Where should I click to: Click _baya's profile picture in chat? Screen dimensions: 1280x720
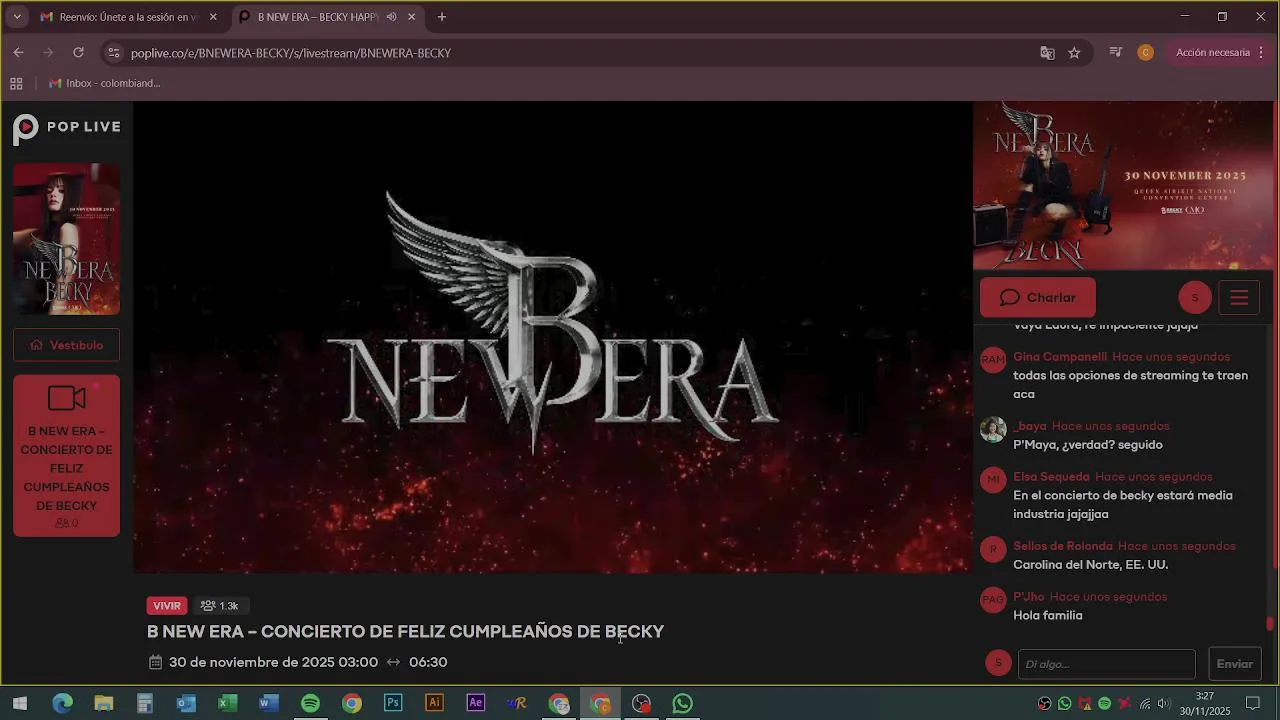[993, 429]
